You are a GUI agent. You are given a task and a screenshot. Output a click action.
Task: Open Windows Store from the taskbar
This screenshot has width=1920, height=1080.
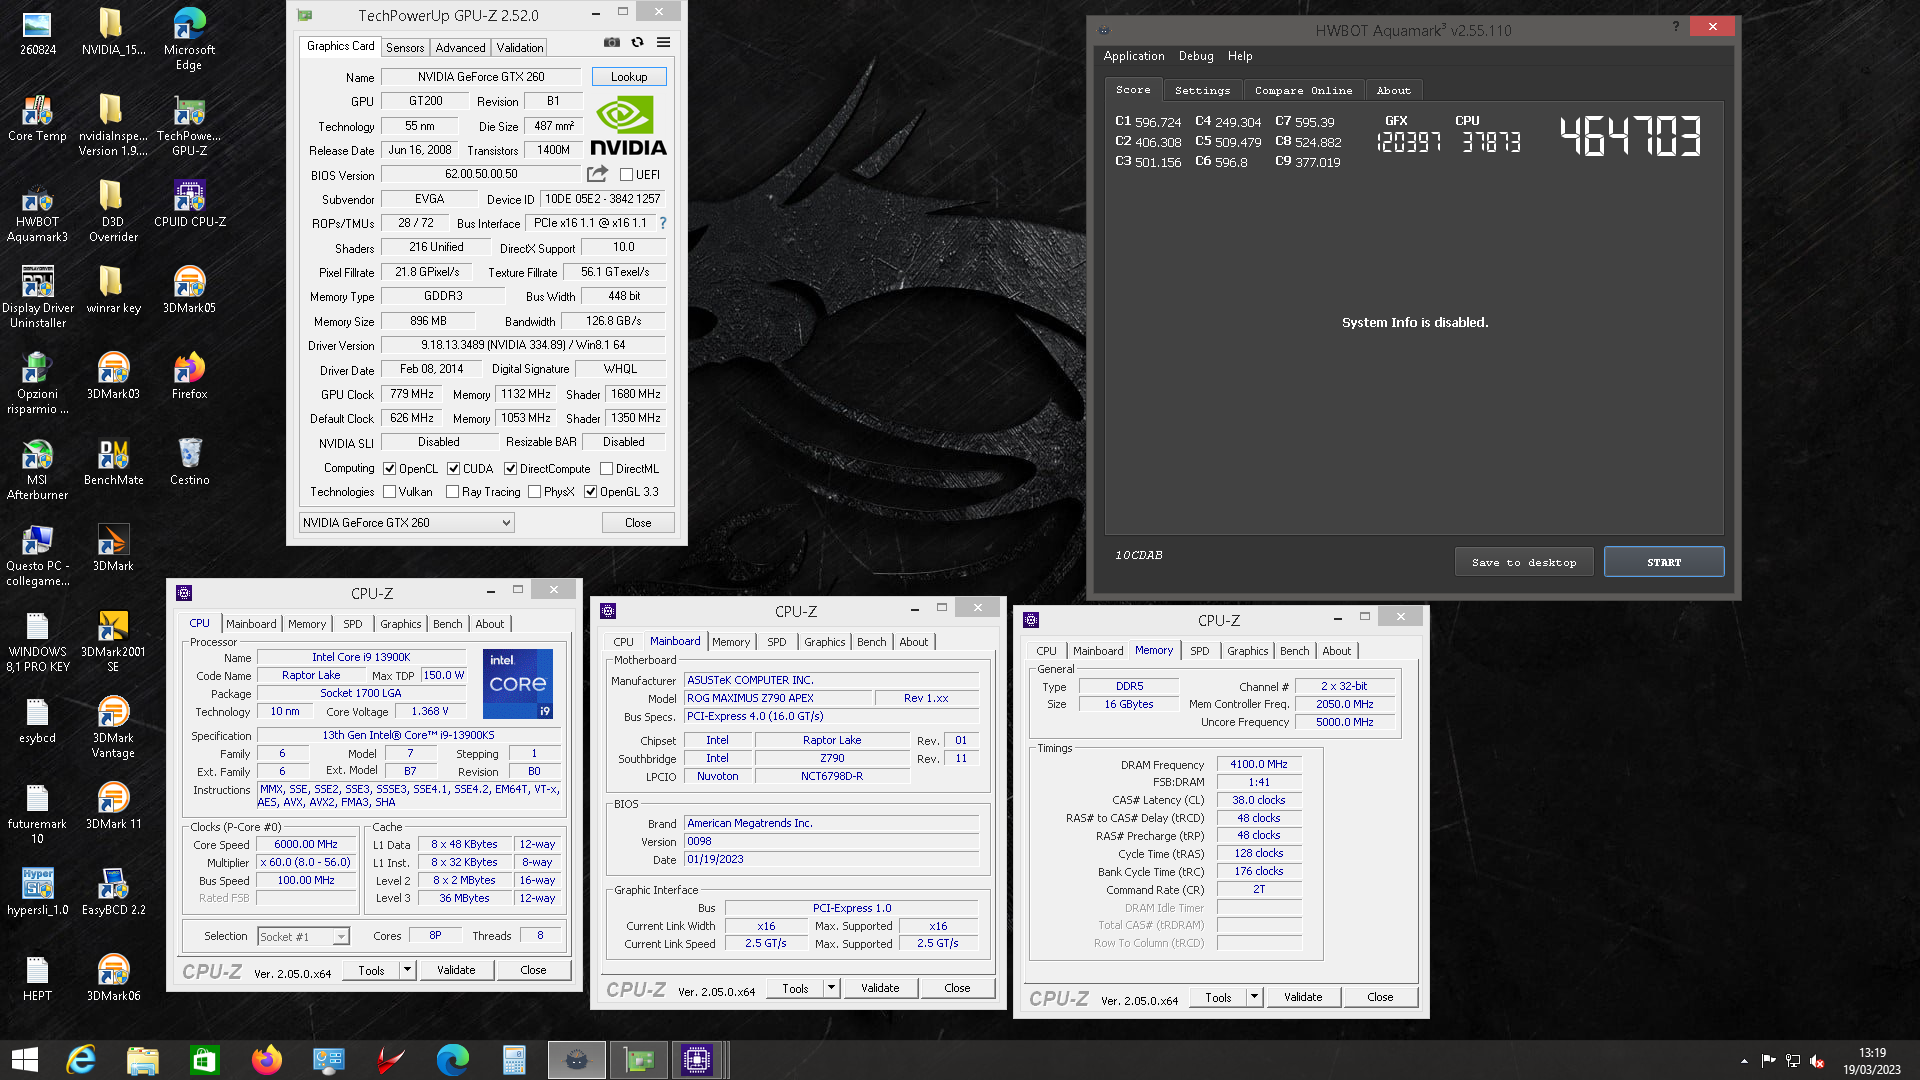click(205, 1060)
